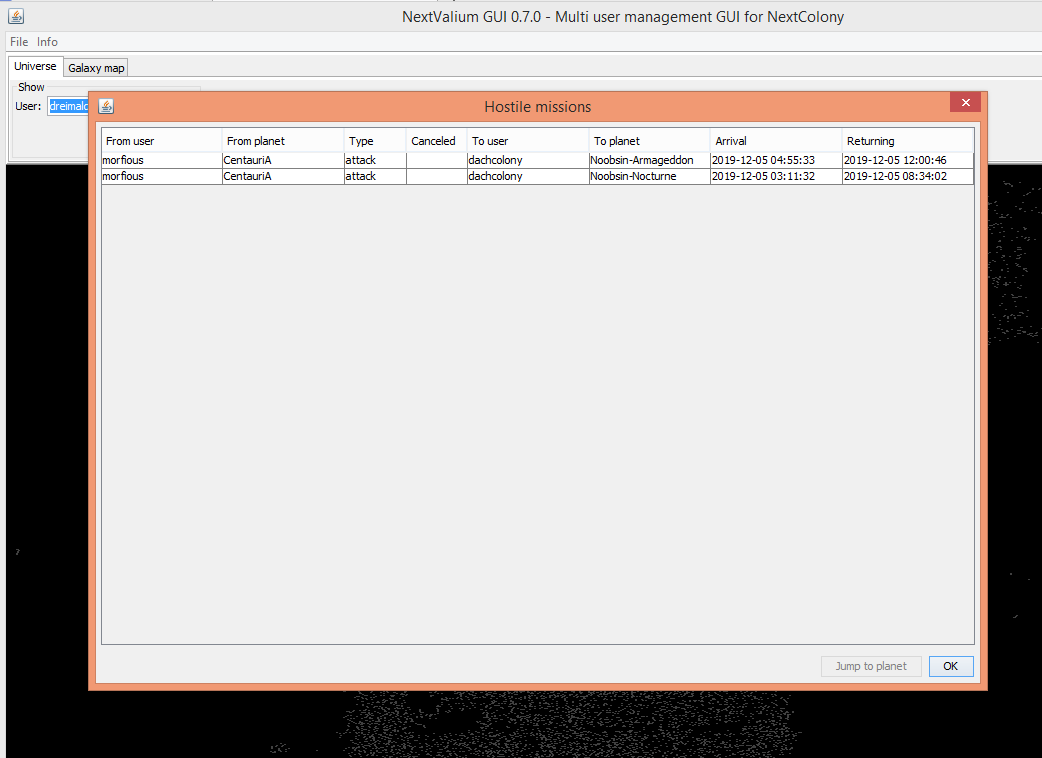Viewport: 1042px width, 758px height.
Task: Select returning time 2019-12-05 12:00:46
Action: point(908,160)
